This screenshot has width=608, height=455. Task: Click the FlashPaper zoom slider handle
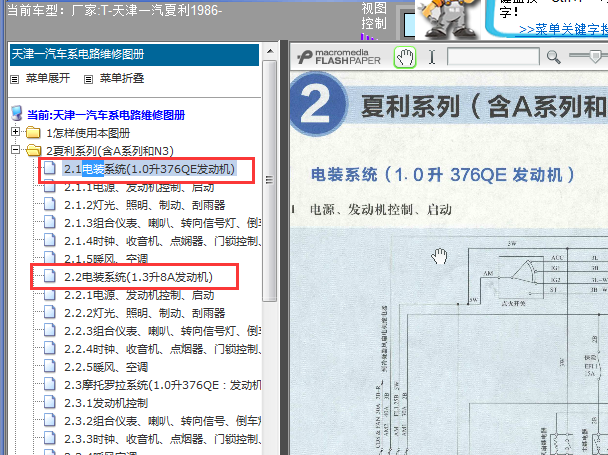595,56
